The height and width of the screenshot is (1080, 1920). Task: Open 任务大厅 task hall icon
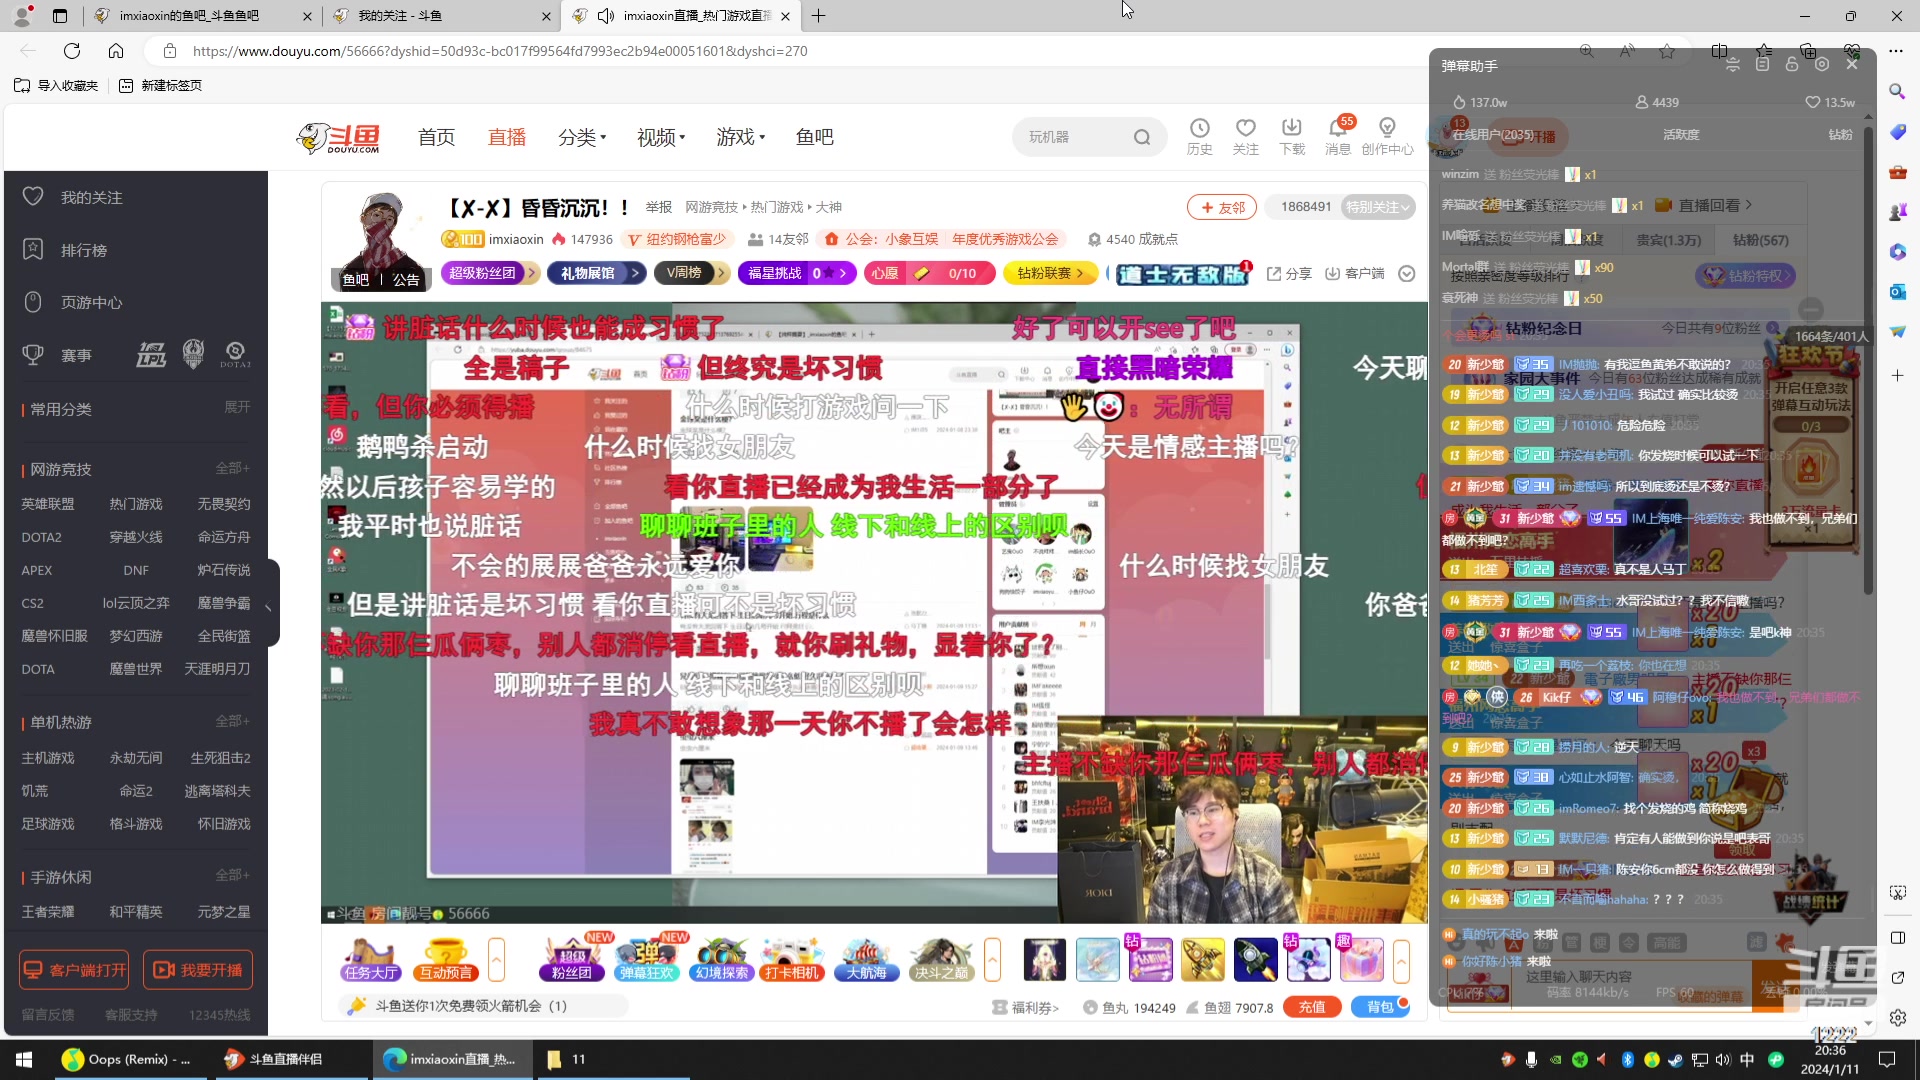[370, 959]
